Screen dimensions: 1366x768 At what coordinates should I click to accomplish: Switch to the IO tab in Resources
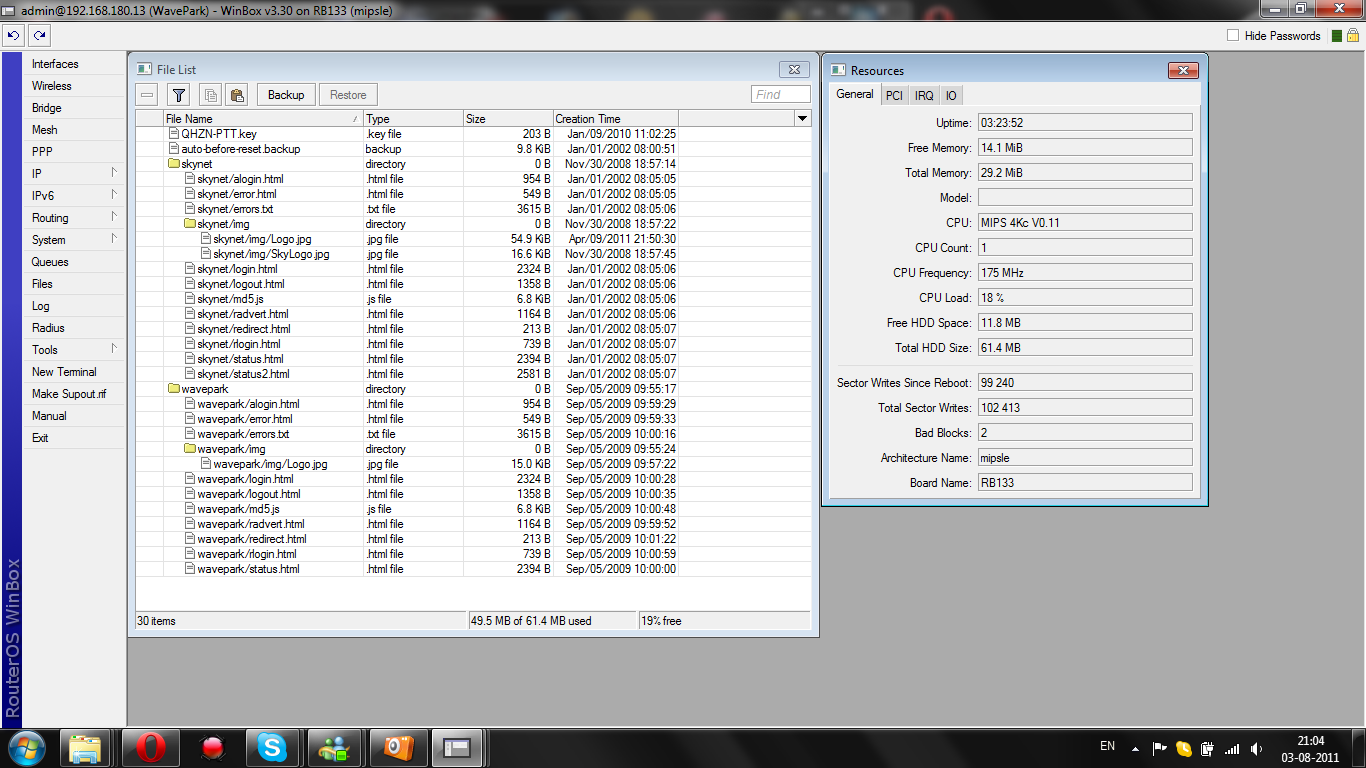click(x=951, y=95)
